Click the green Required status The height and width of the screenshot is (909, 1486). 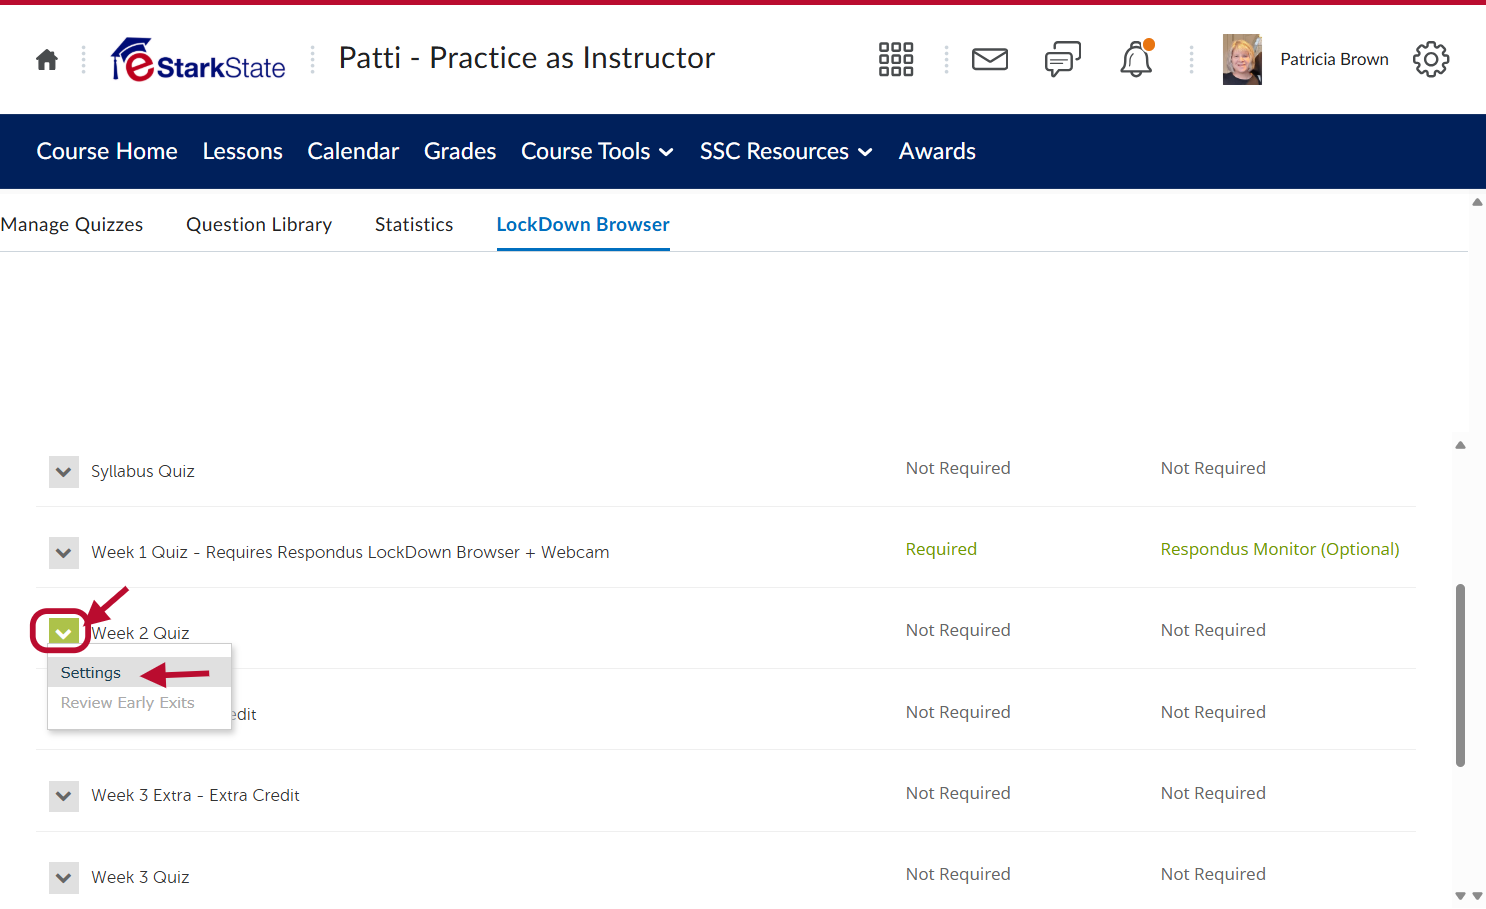coord(941,549)
